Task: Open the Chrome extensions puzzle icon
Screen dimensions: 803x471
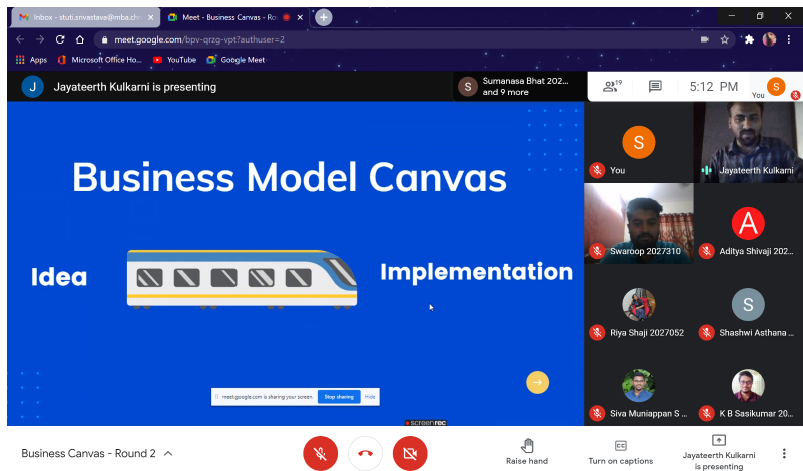Action: tap(748, 39)
